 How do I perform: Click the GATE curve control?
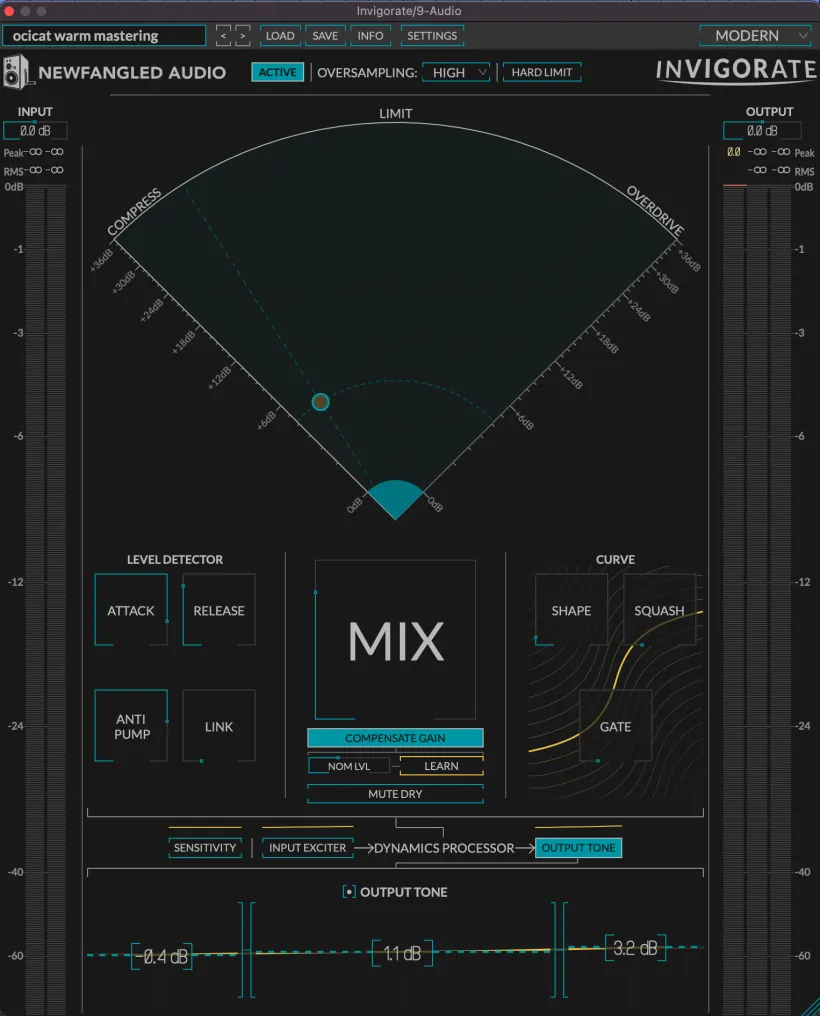coord(615,726)
